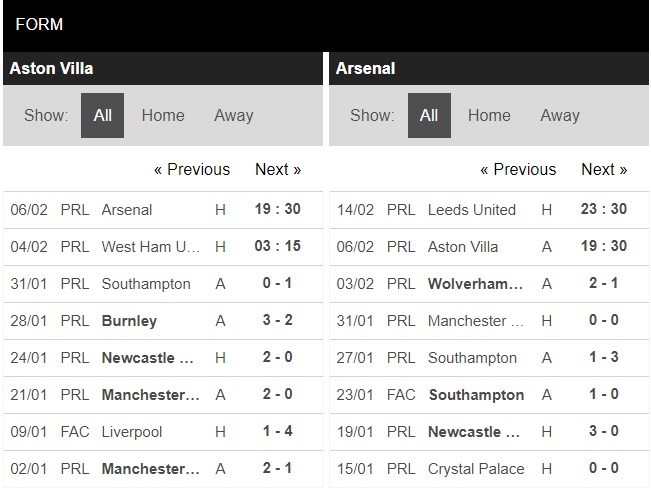This screenshot has width=651, height=488.
Task: Load Next Arsenal fixtures
Action: pos(604,169)
